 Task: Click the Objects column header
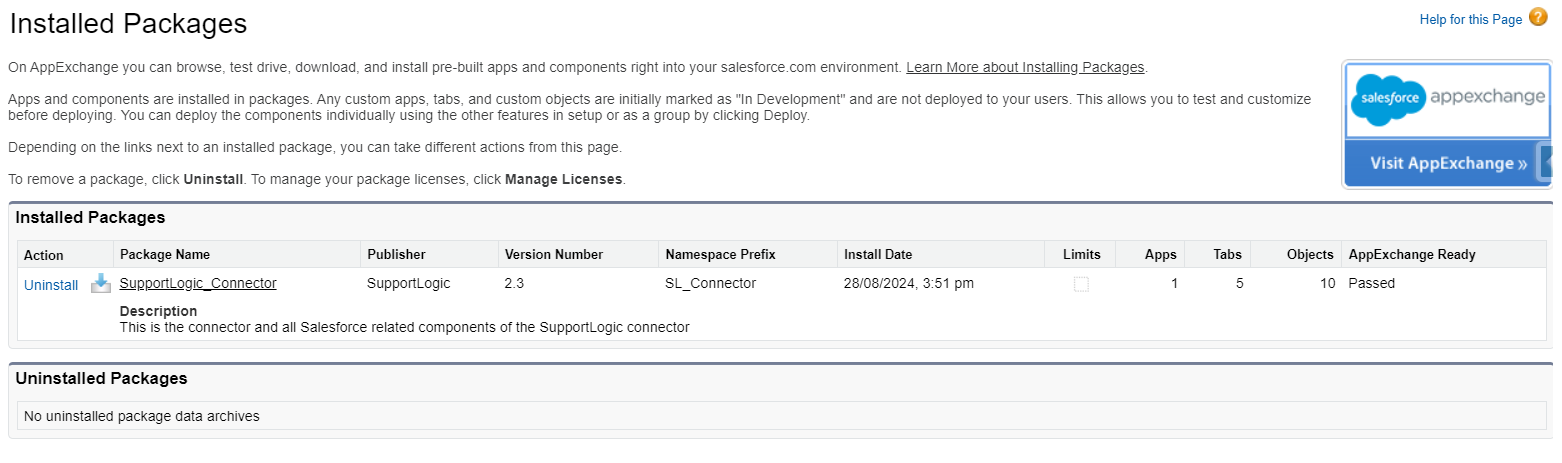[x=1310, y=254]
